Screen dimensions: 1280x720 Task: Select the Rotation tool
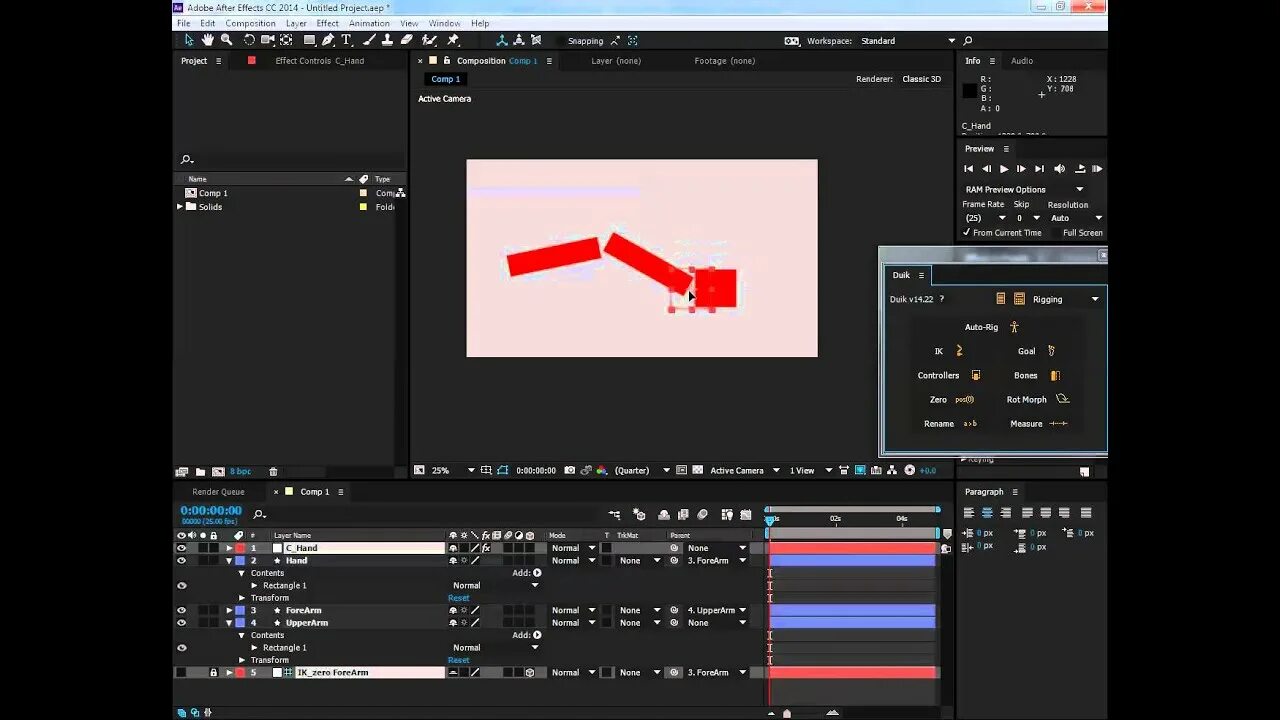(249, 41)
